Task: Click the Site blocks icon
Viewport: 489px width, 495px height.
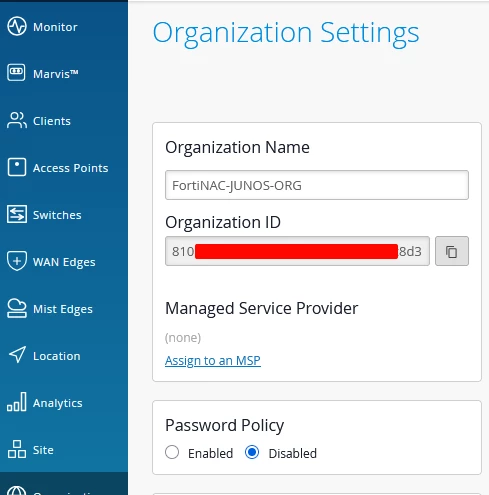Action: (x=17, y=449)
